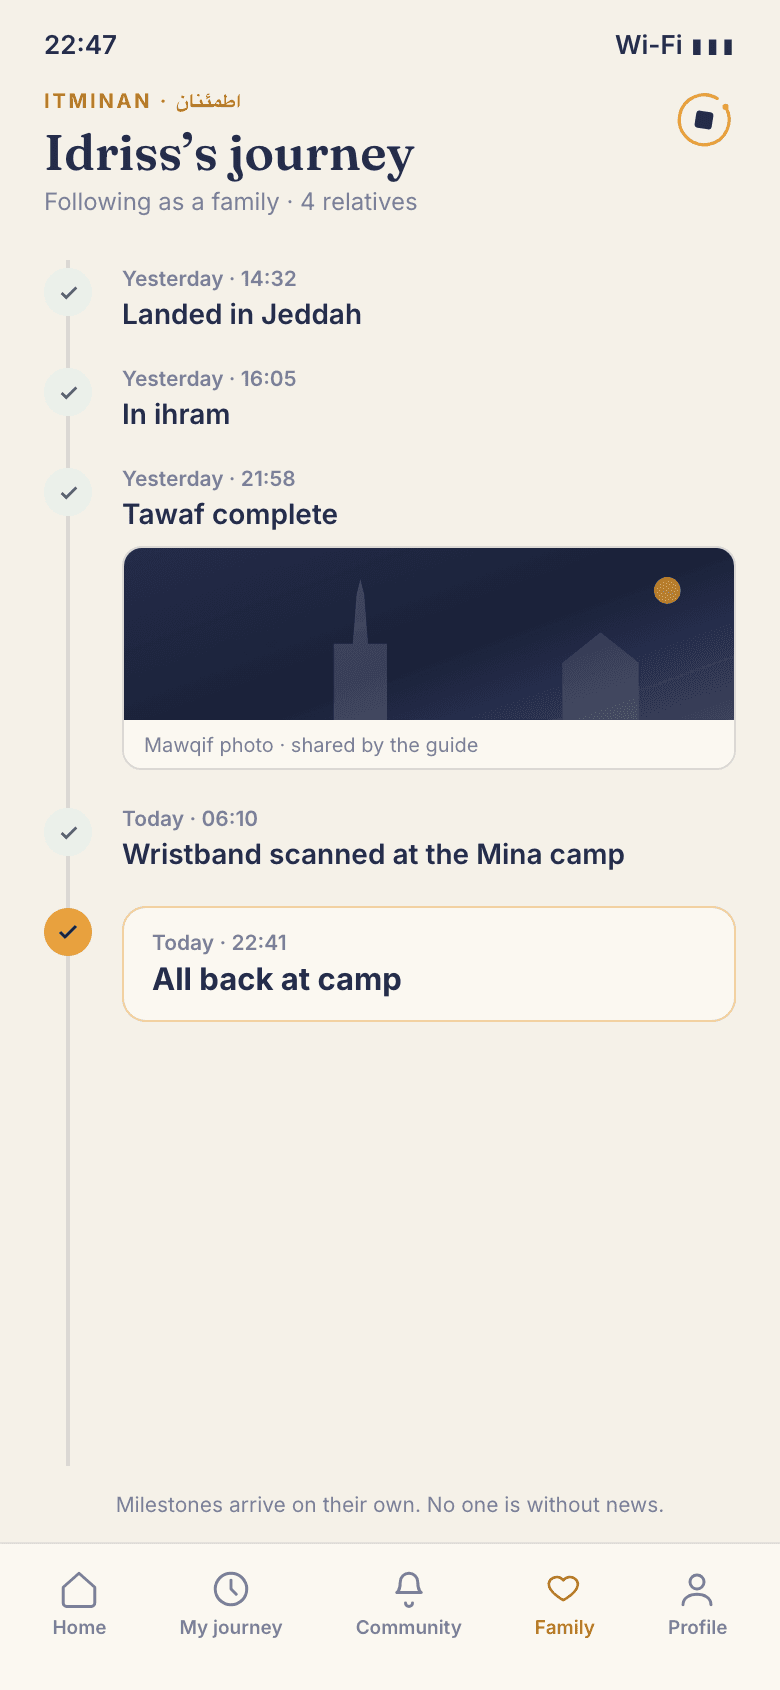Tap the In ihram milestone title

point(176,415)
